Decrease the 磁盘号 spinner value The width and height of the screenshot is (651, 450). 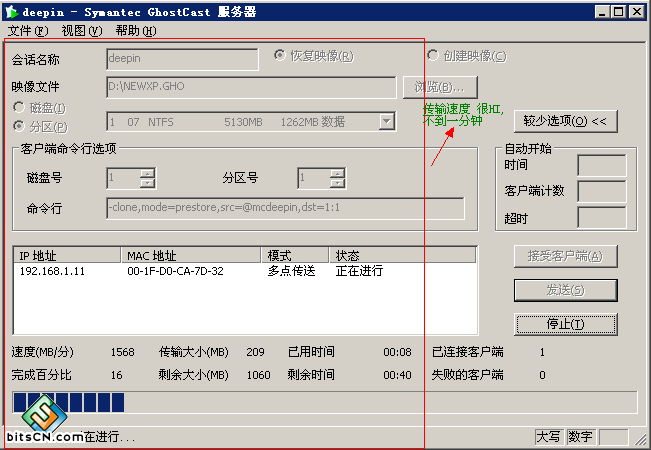(147, 183)
